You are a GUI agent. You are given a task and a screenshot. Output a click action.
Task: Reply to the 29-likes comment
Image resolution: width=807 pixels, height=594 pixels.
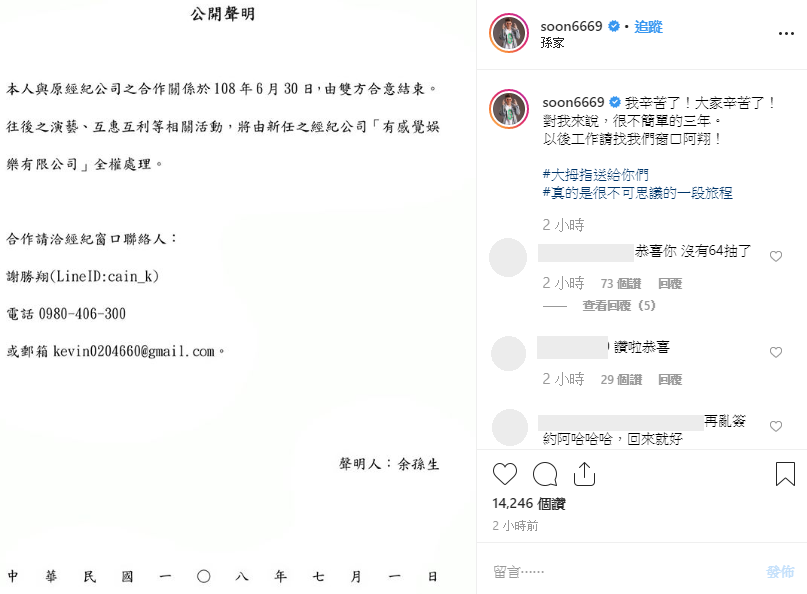(670, 380)
